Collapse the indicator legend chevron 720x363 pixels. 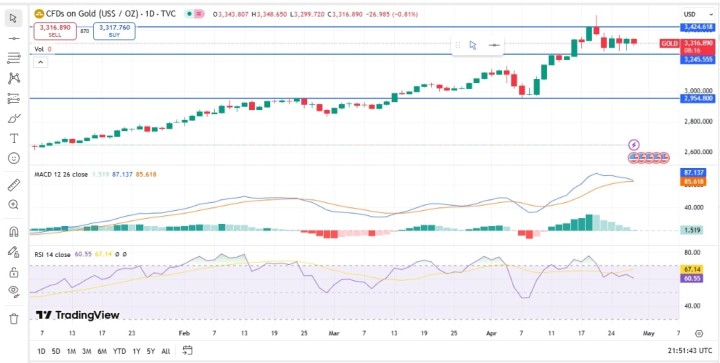click(x=40, y=62)
